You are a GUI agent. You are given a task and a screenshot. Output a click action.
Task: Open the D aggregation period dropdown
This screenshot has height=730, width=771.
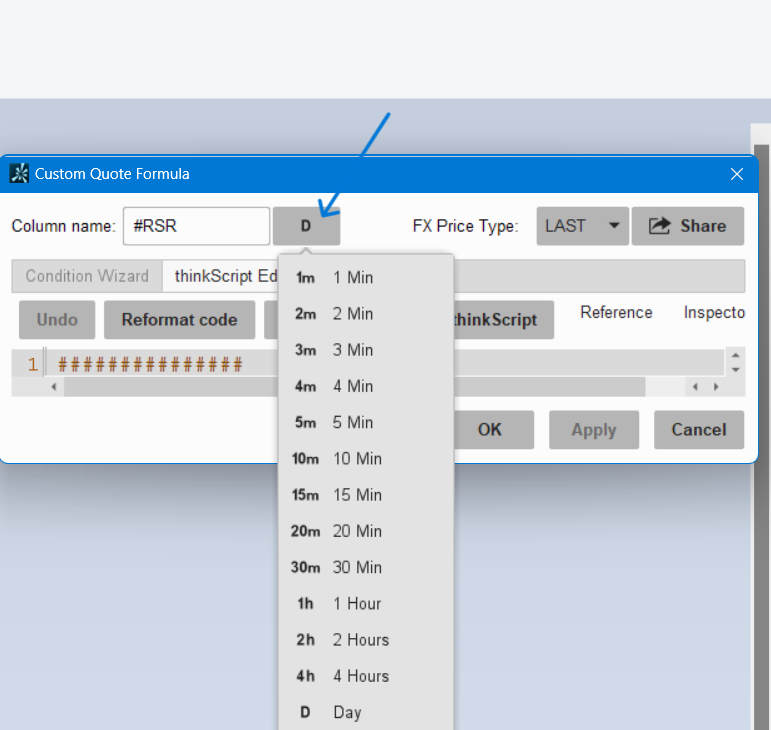click(x=306, y=226)
